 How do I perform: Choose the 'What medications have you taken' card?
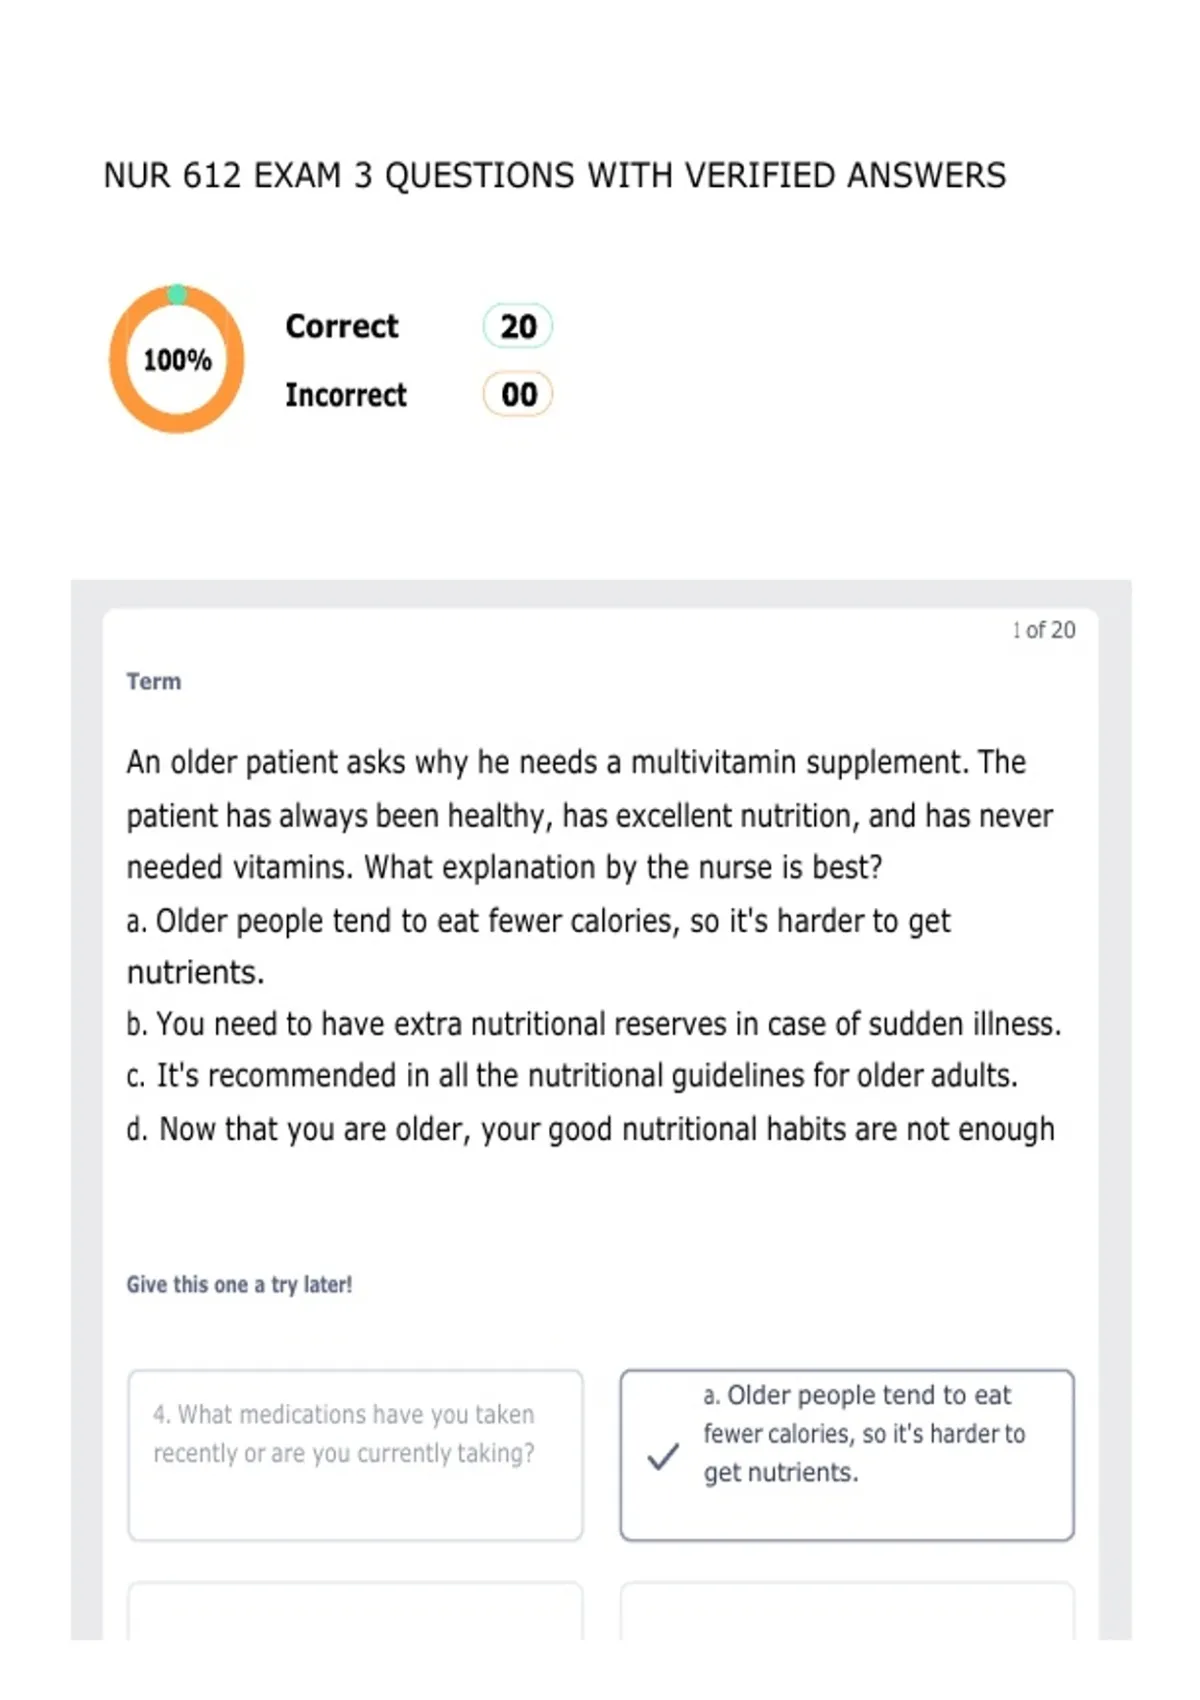coord(355,1455)
